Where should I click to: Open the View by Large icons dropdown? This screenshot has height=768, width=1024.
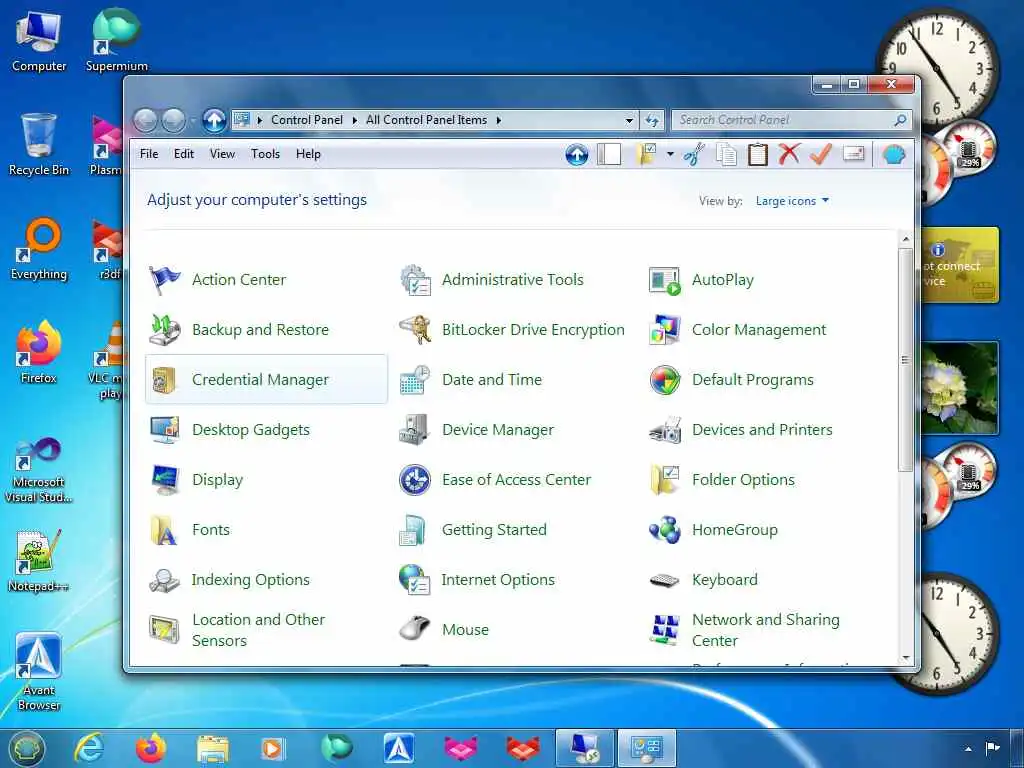pos(792,201)
